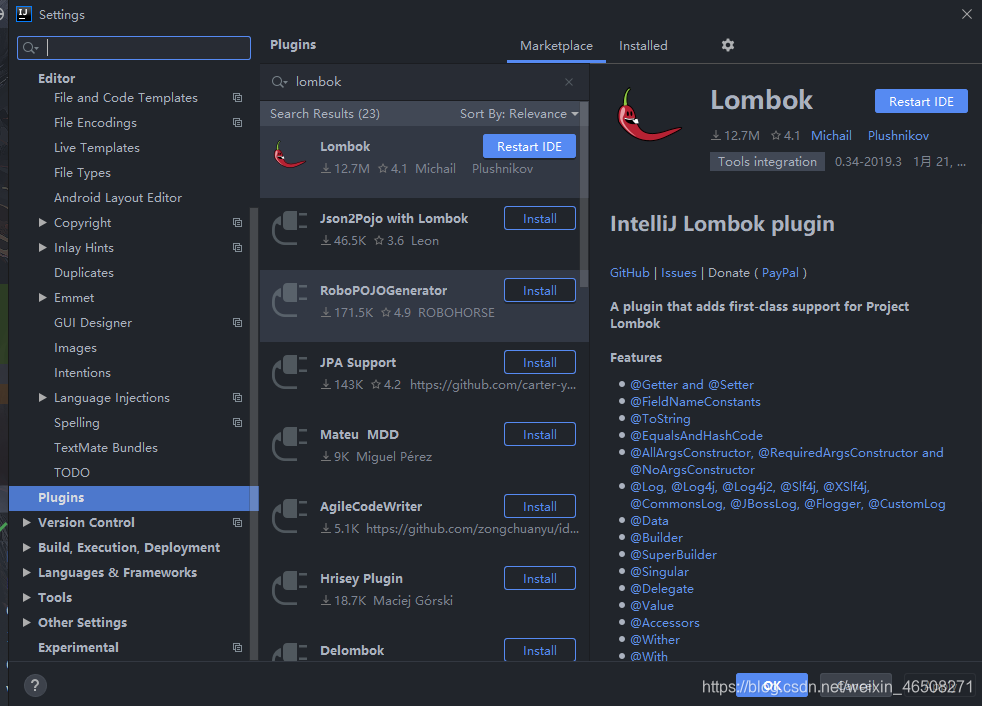Click the Lombok chili pepper icon in results
Screen dimensions: 982x706
pos(289,155)
